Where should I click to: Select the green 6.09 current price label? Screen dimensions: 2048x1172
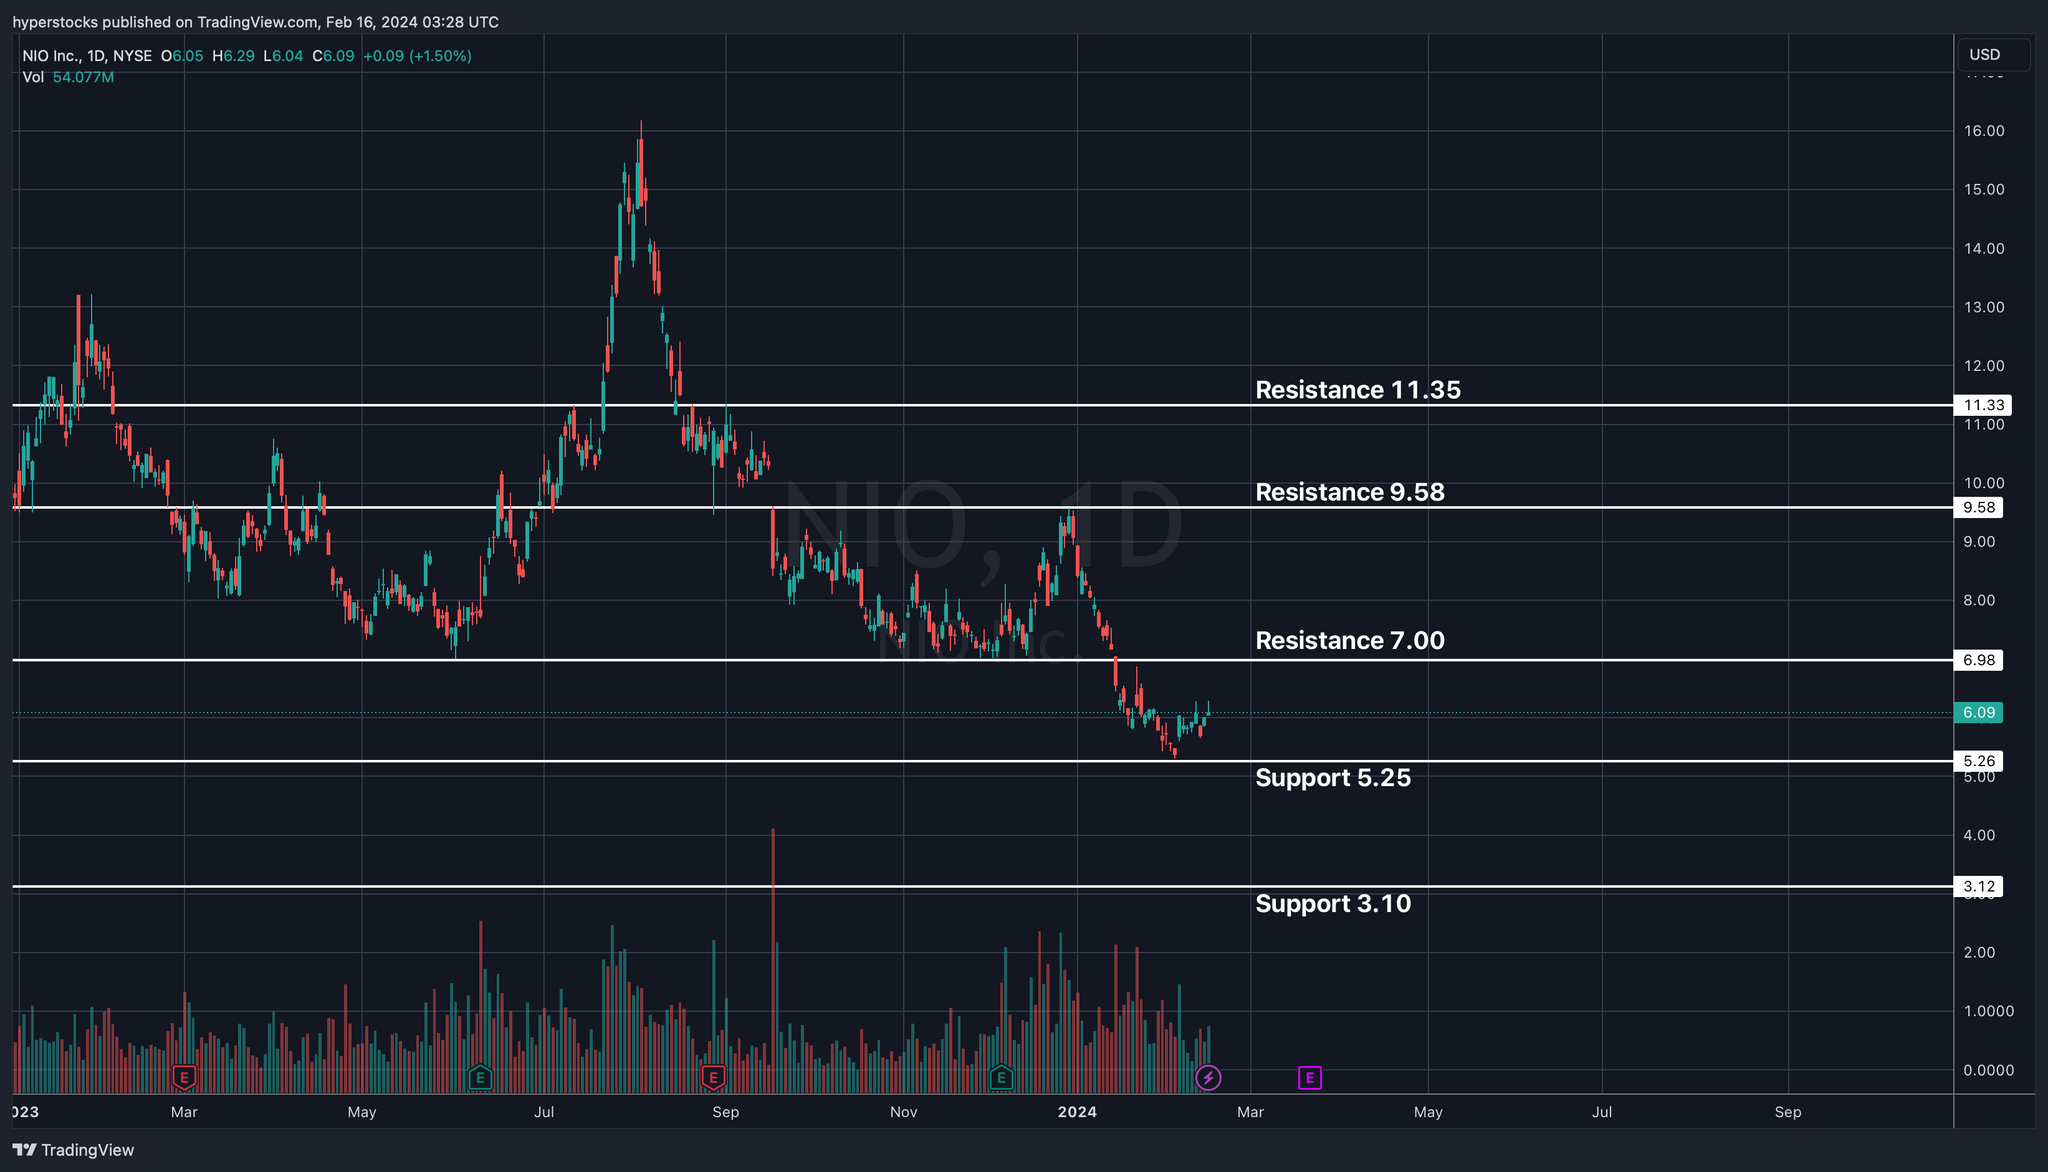1979,713
